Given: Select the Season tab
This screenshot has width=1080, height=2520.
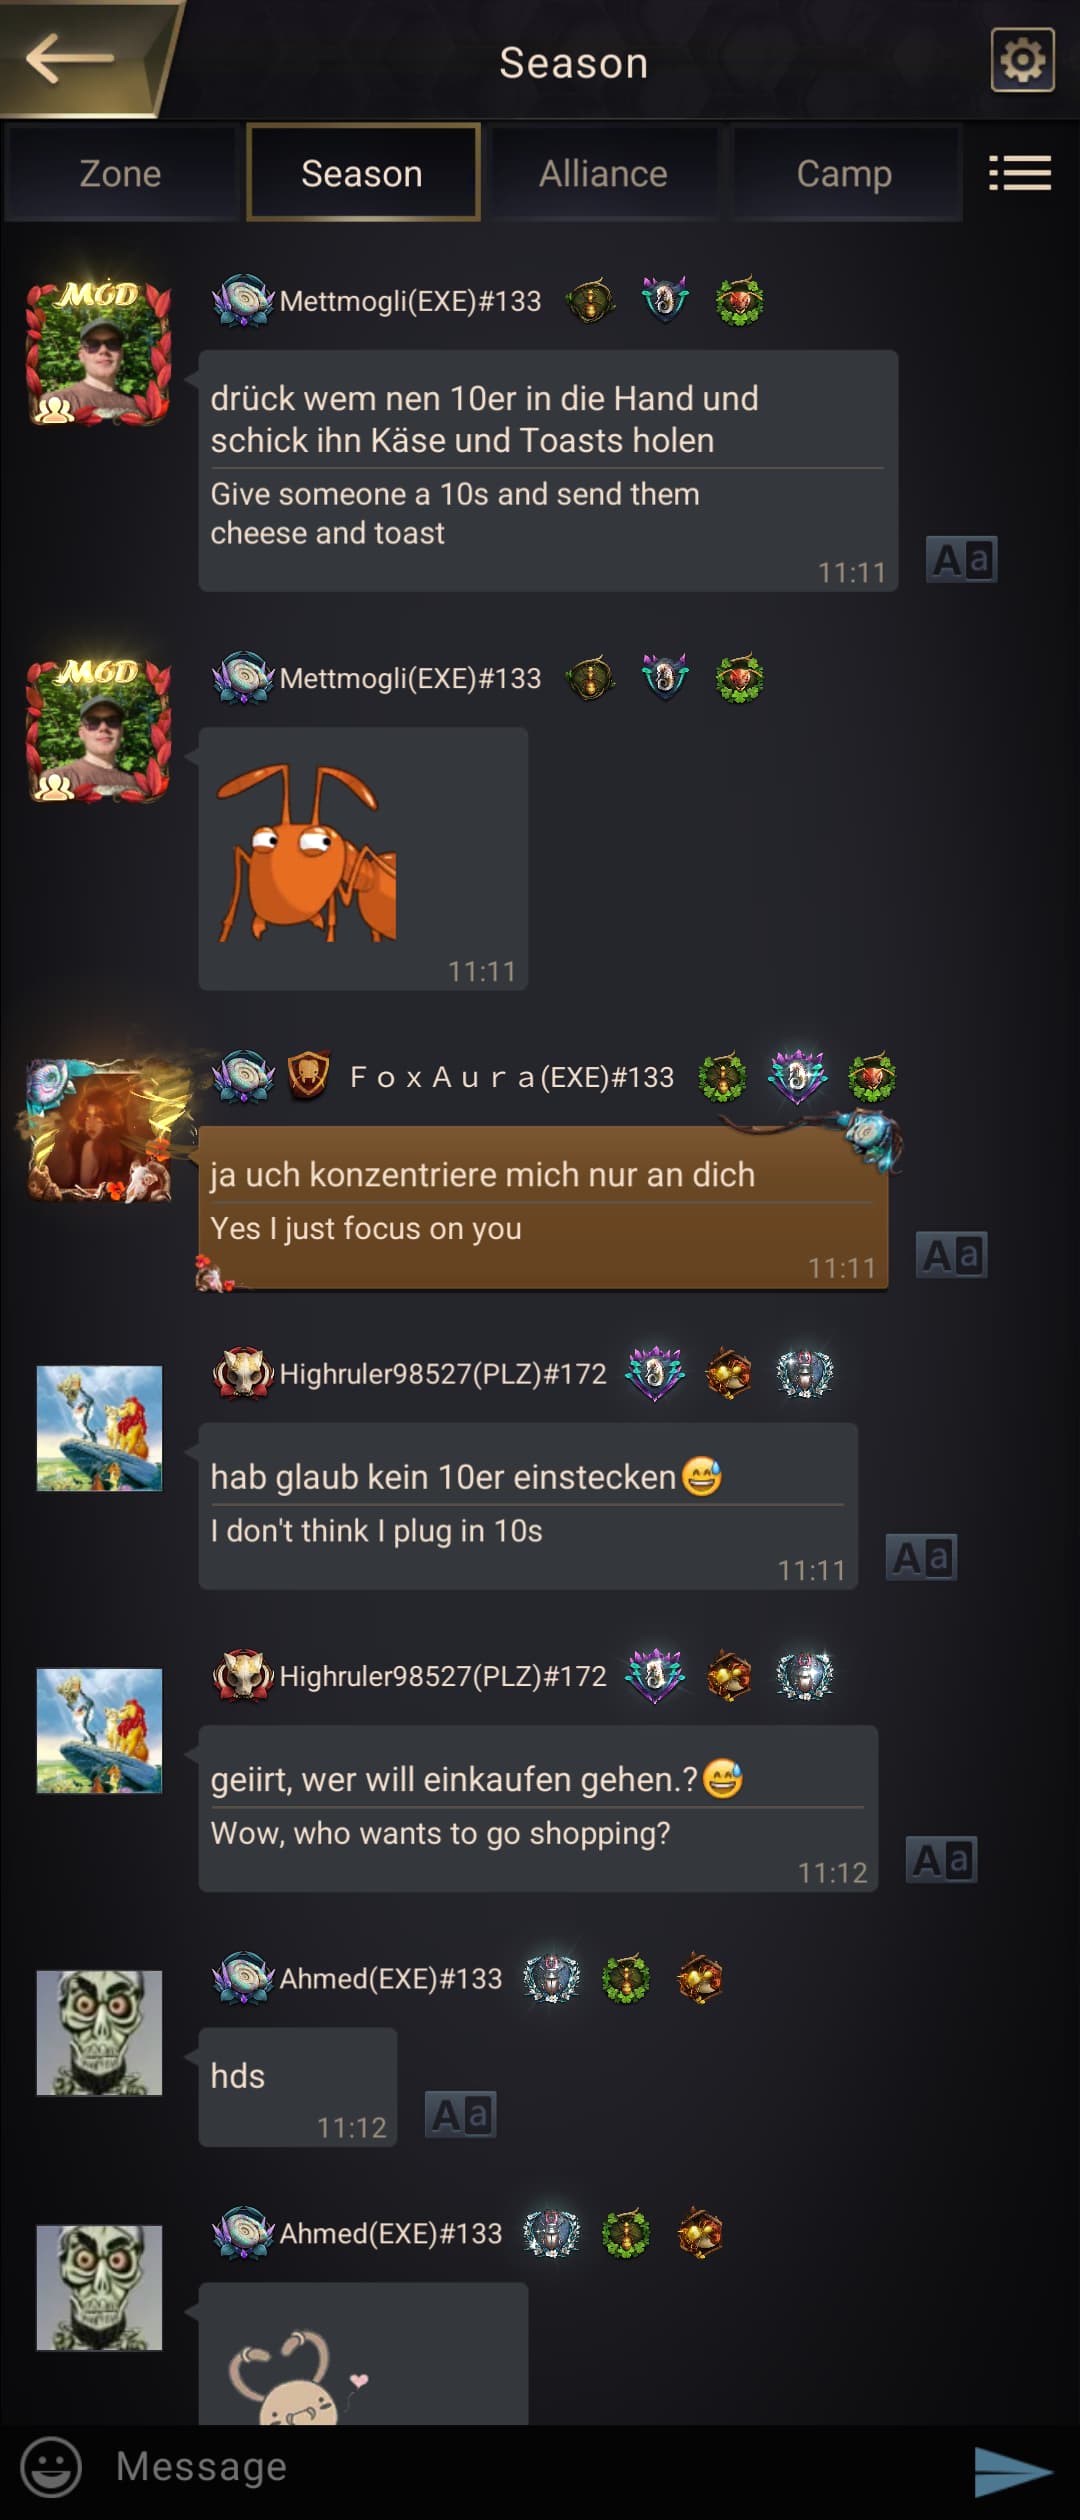Looking at the screenshot, I should click(x=362, y=173).
